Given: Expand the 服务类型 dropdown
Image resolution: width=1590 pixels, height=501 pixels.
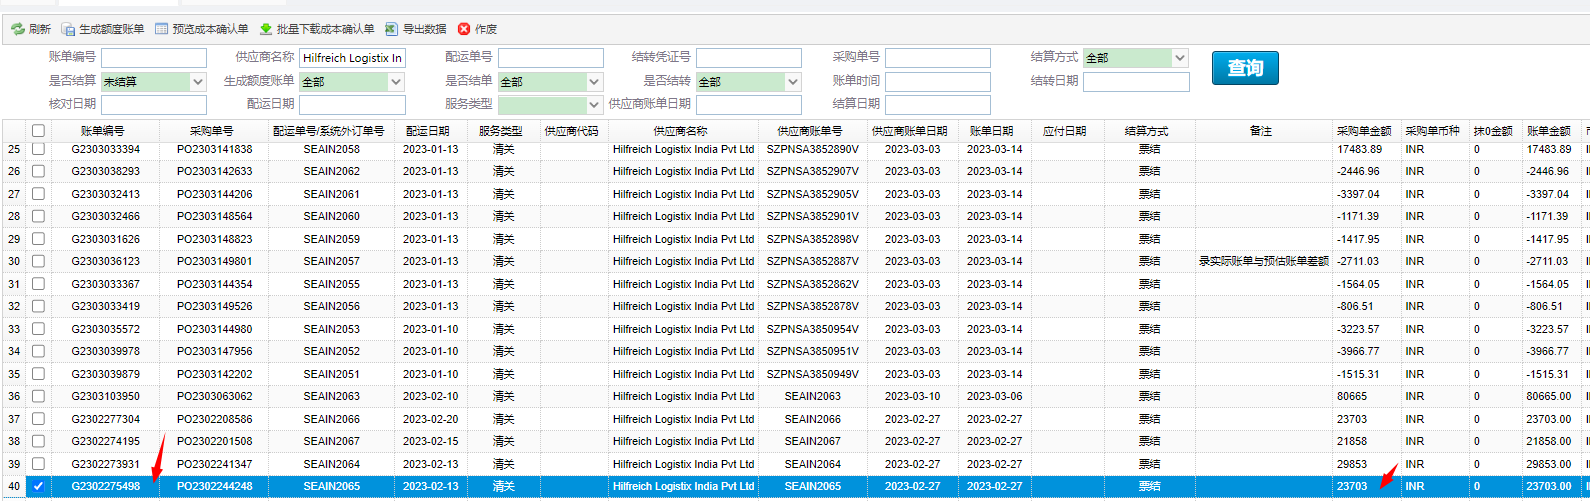Looking at the screenshot, I should 594,105.
